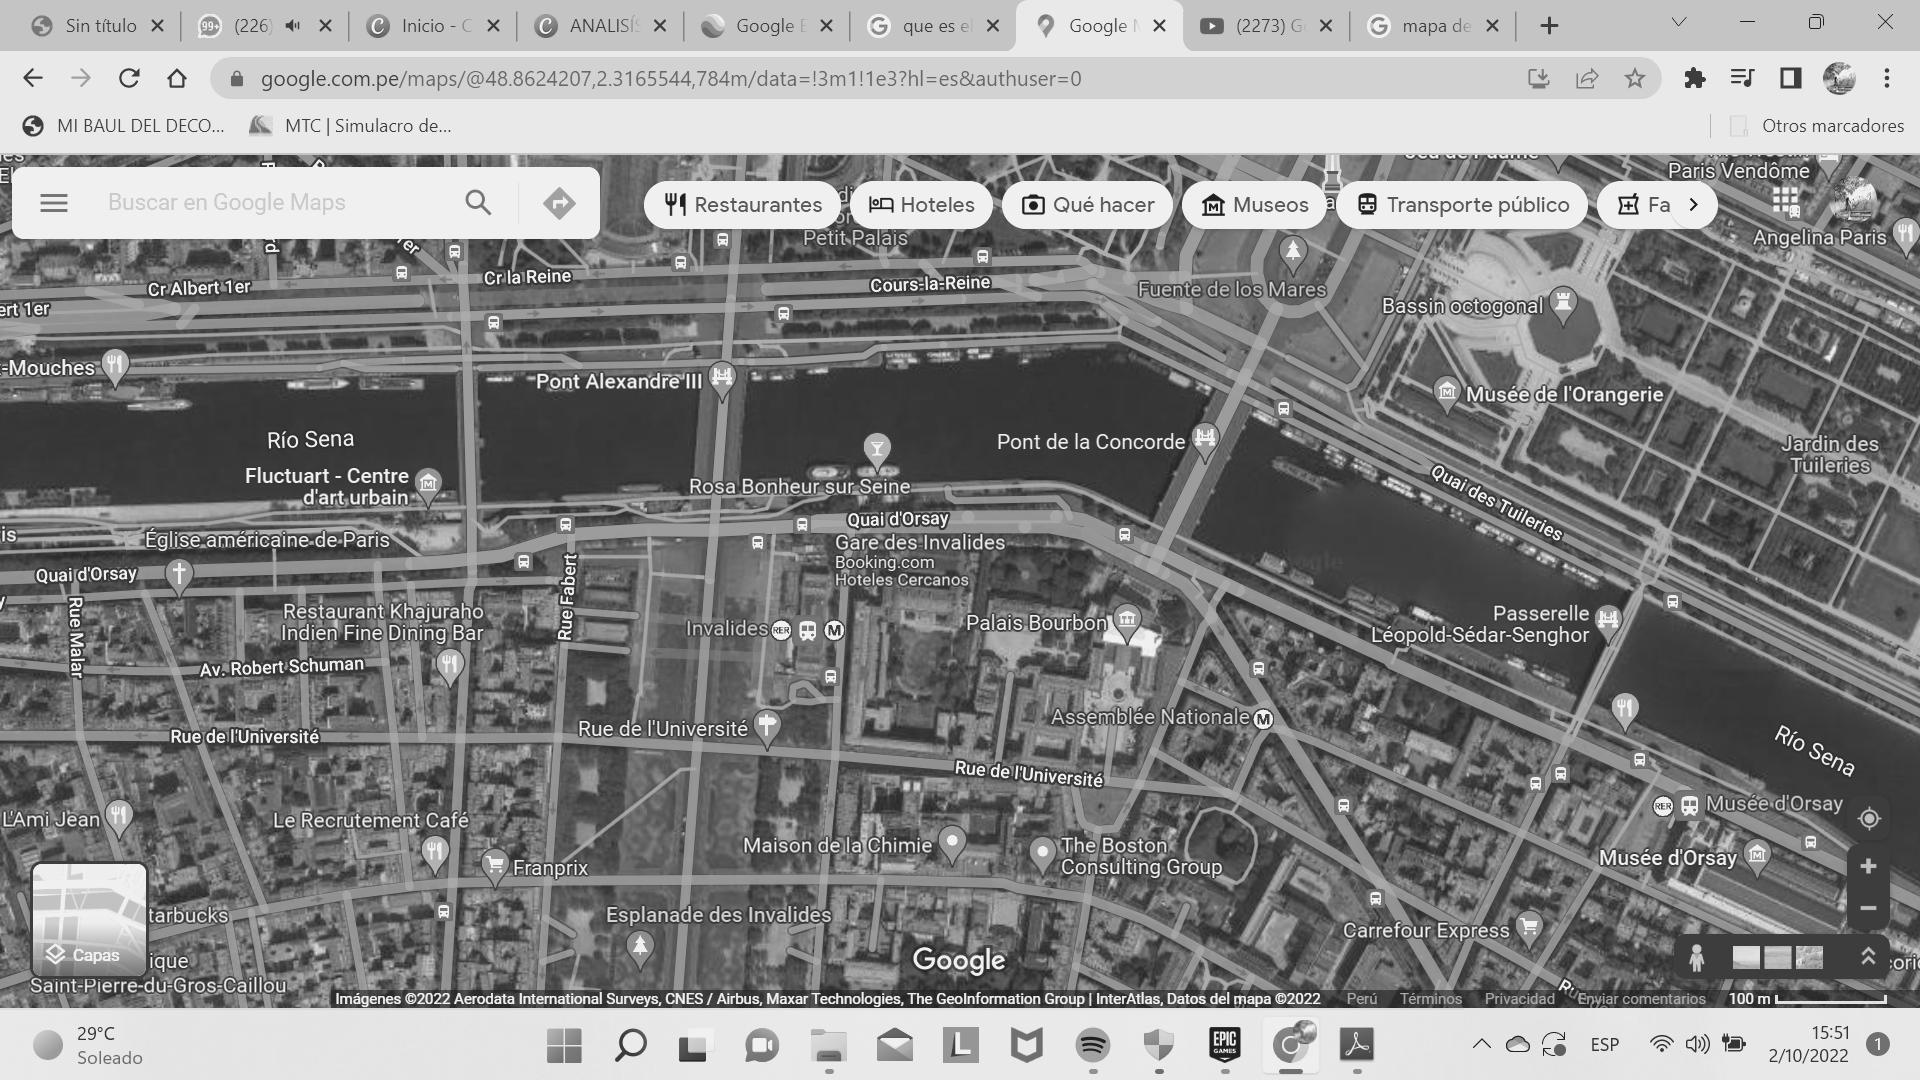Image resolution: width=1920 pixels, height=1080 pixels.
Task: Open the Windows Start menu
Action: click(x=564, y=1046)
